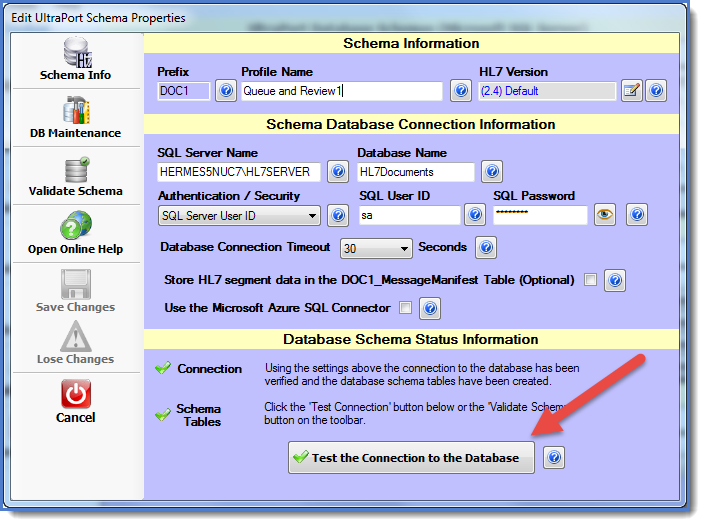Enable Use the Microsoft Azure SQL Connector
Screen dimensions: 705x526
405,308
